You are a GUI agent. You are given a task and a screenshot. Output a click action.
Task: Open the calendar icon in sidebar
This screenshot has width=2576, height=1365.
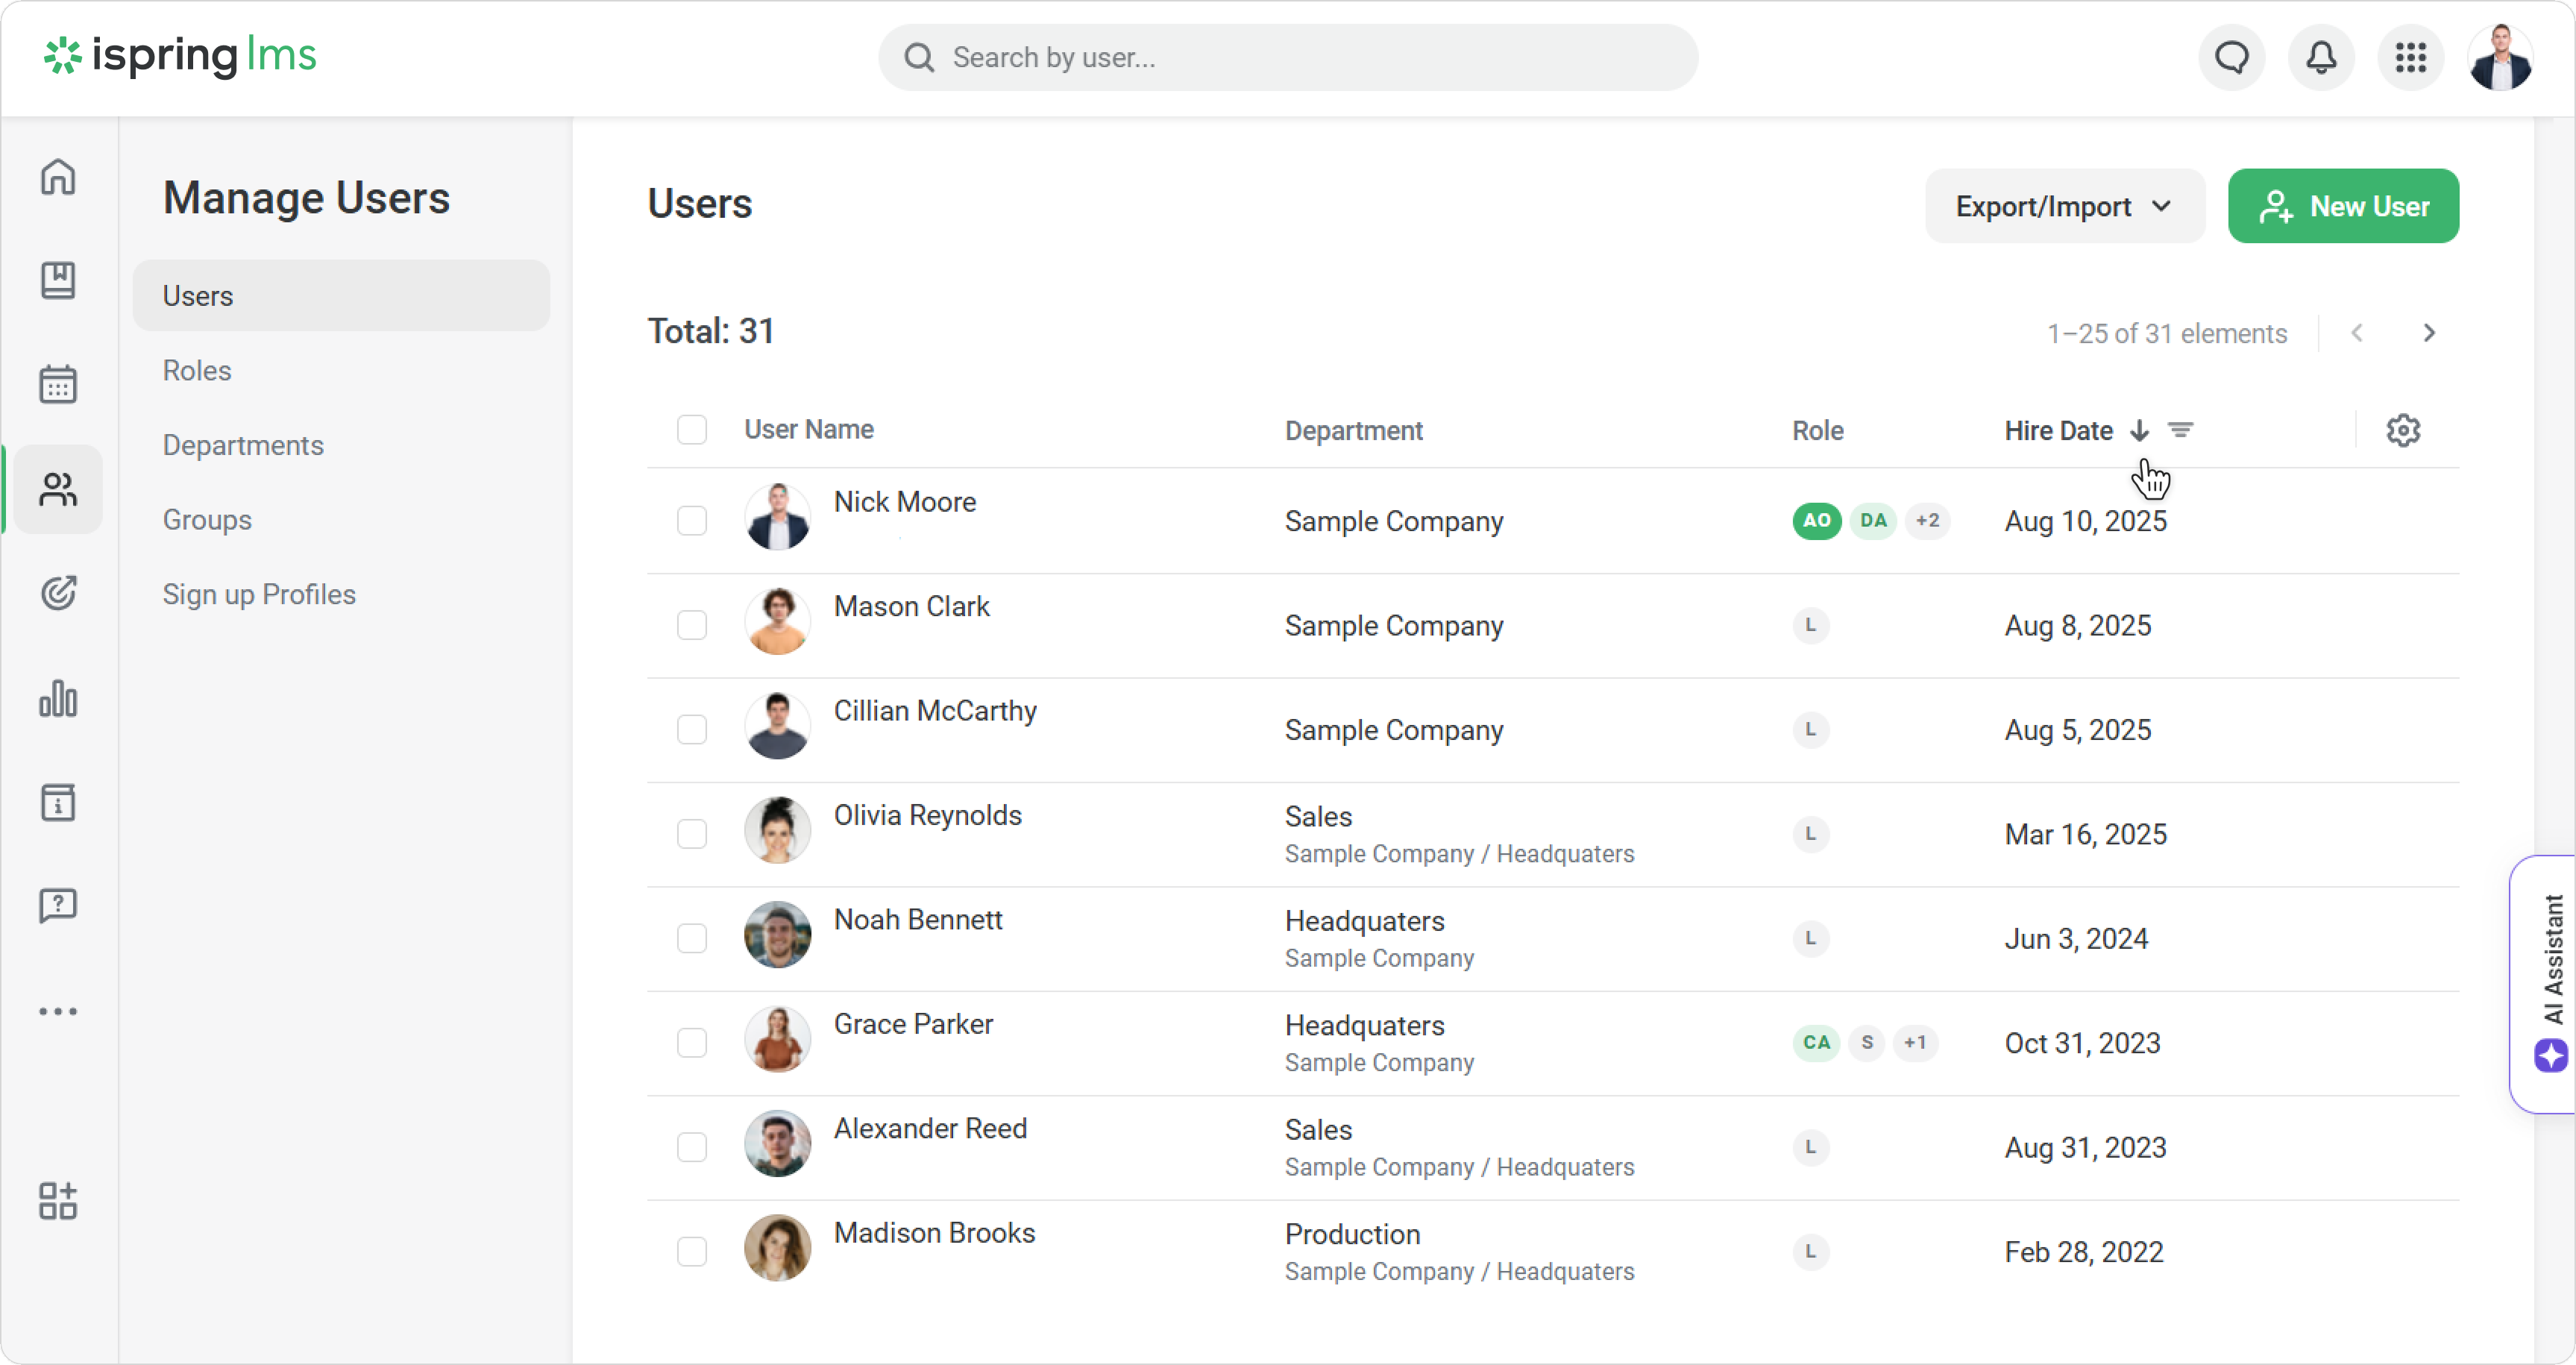tap(58, 384)
